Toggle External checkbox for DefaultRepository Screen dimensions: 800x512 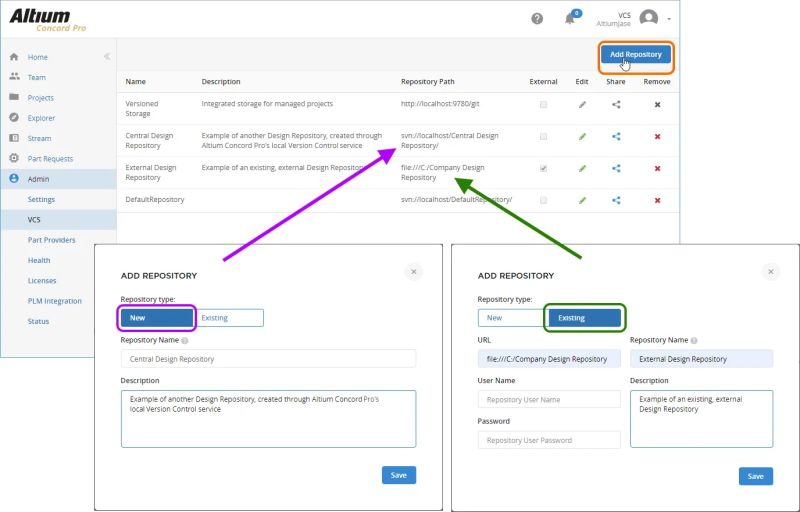pyautogui.click(x=543, y=200)
